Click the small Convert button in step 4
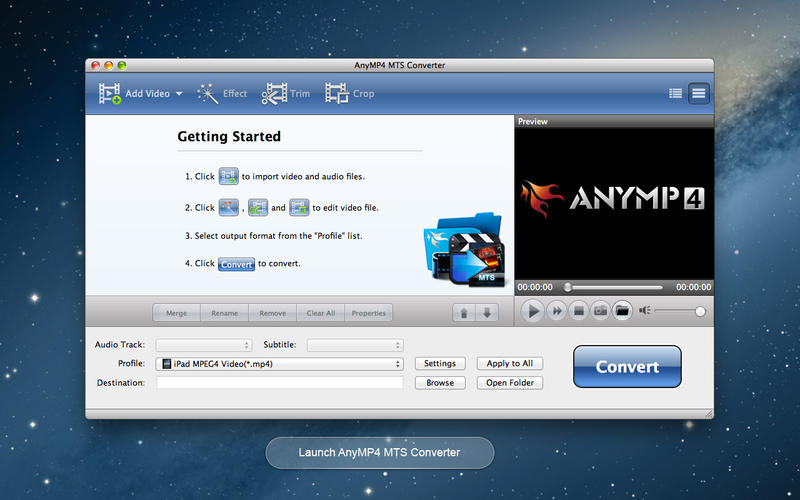800x500 pixels. pyautogui.click(x=236, y=264)
